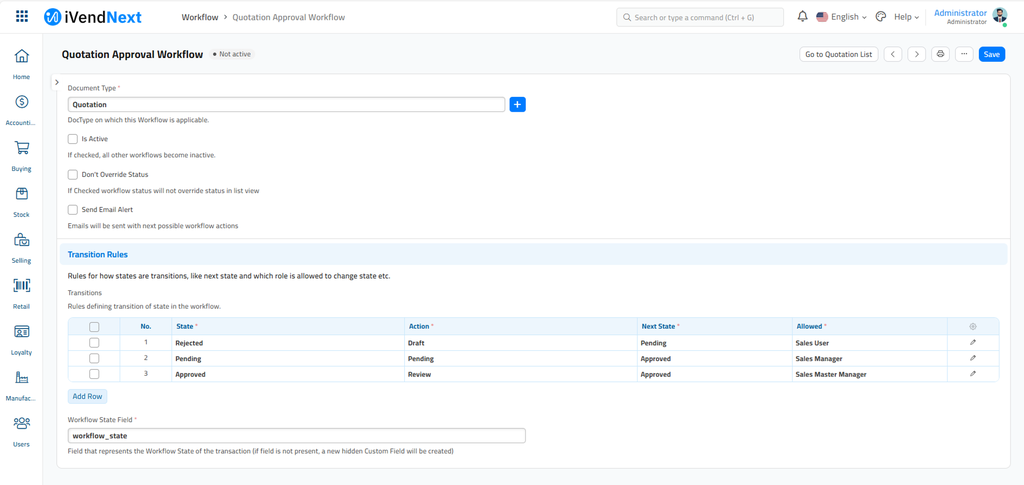Click the Workflow breadcrumb link
1024x485 pixels.
pyautogui.click(x=200, y=17)
